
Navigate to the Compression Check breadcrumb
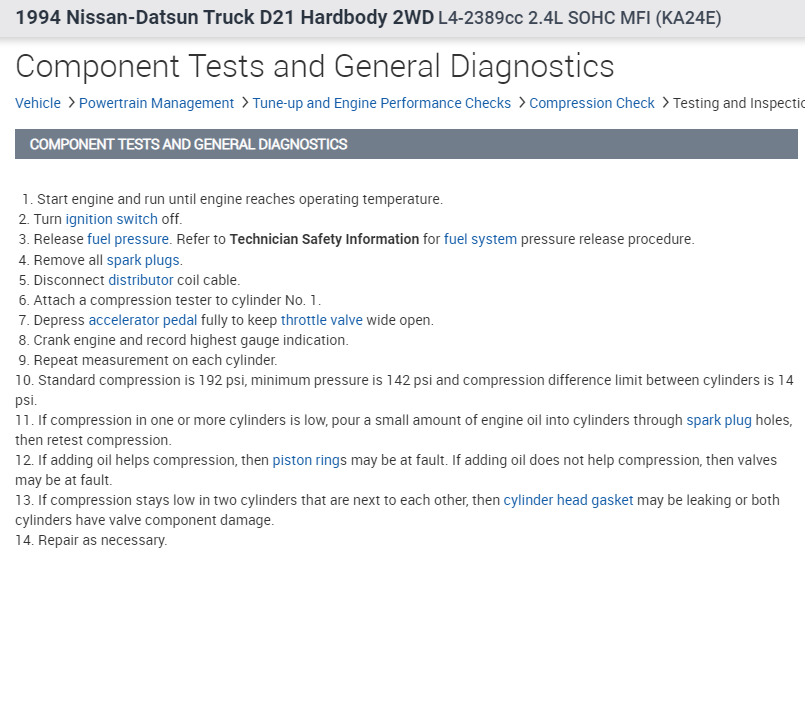pos(592,103)
